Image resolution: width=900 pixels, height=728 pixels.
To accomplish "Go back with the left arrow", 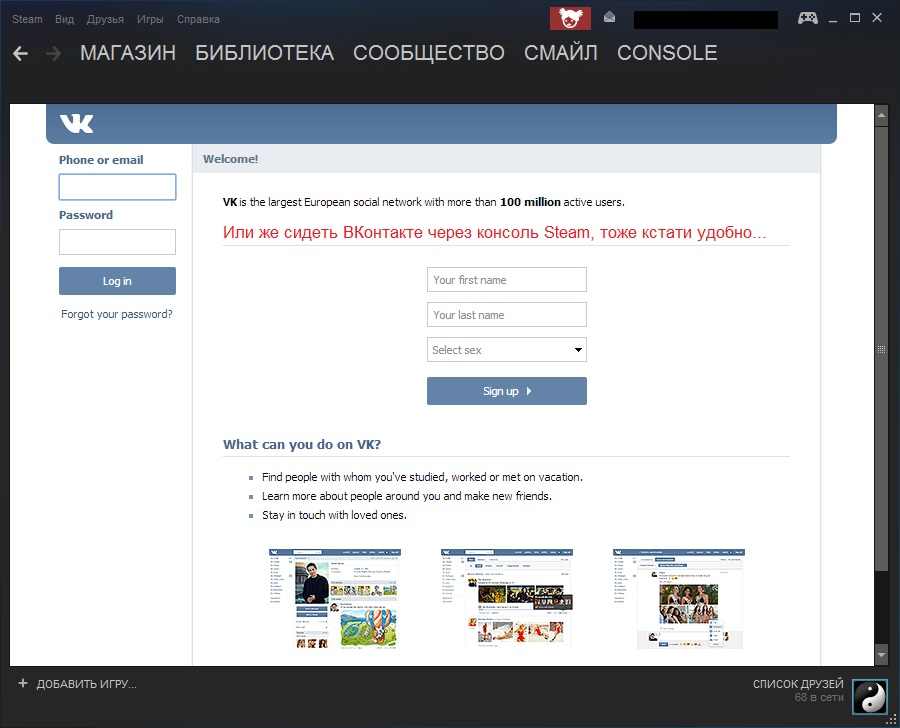I will pos(21,53).
